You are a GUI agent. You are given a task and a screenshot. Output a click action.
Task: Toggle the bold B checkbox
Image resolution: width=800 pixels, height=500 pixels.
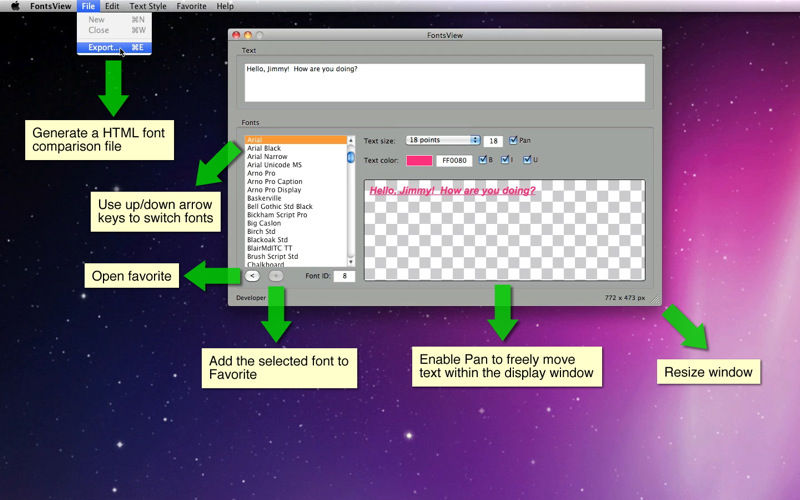tap(483, 160)
